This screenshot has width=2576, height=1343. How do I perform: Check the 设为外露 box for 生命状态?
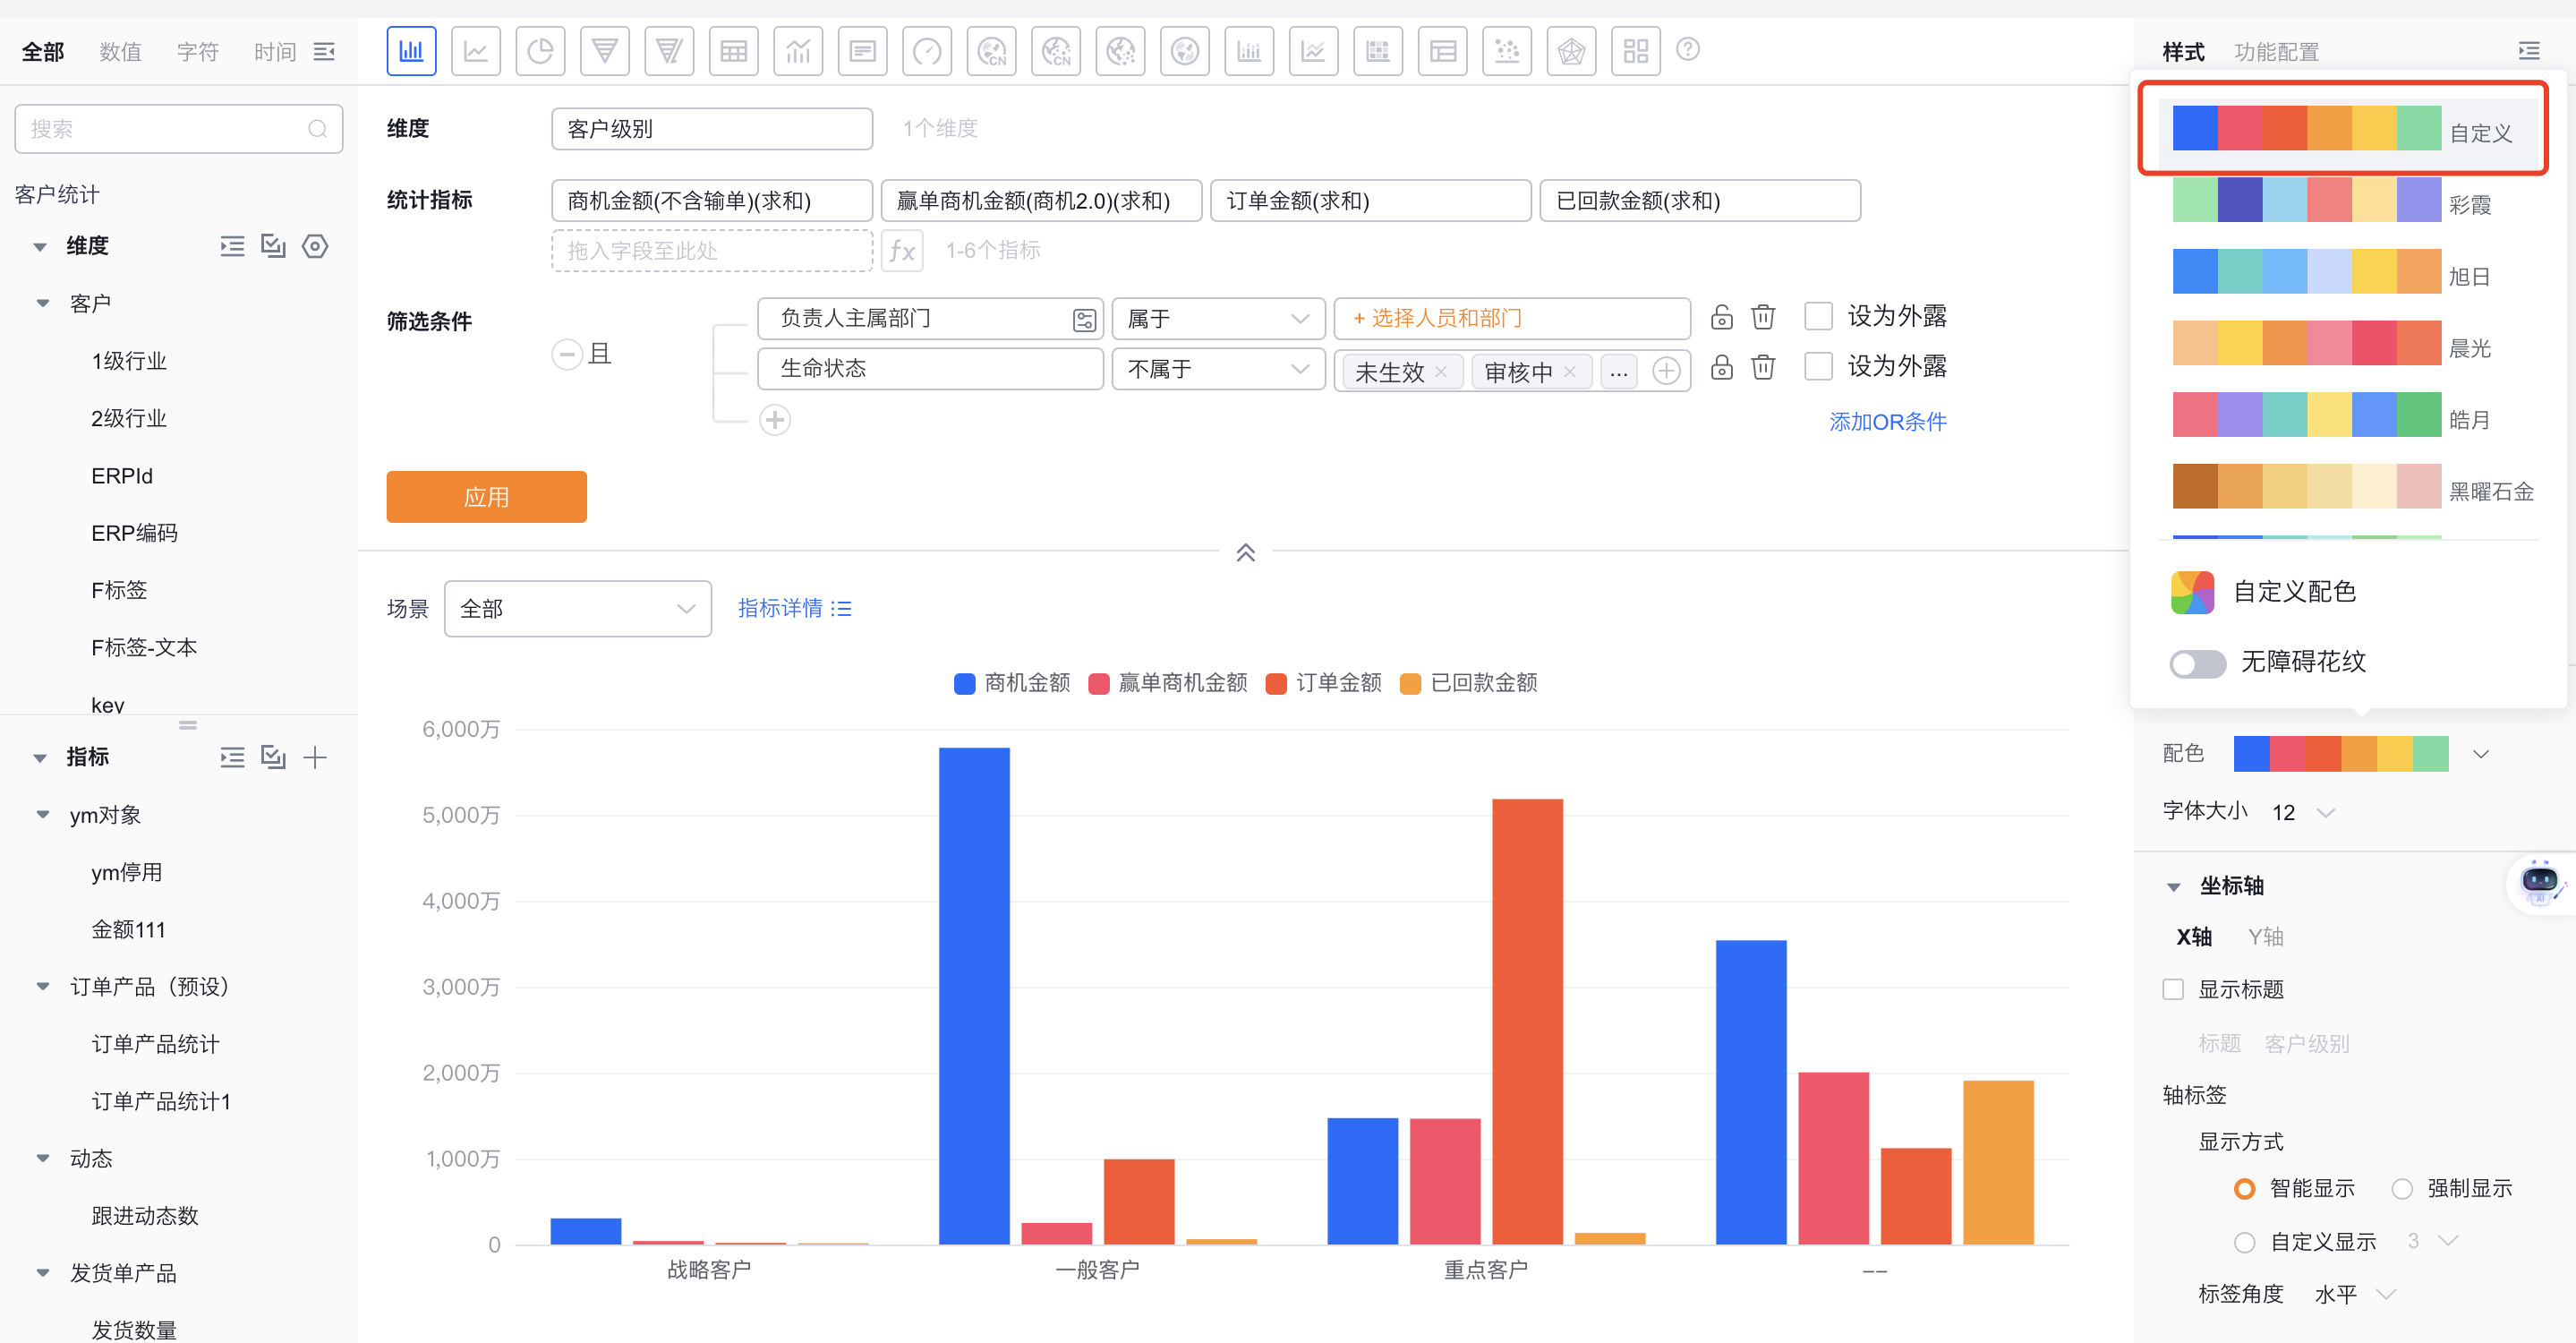[1818, 367]
